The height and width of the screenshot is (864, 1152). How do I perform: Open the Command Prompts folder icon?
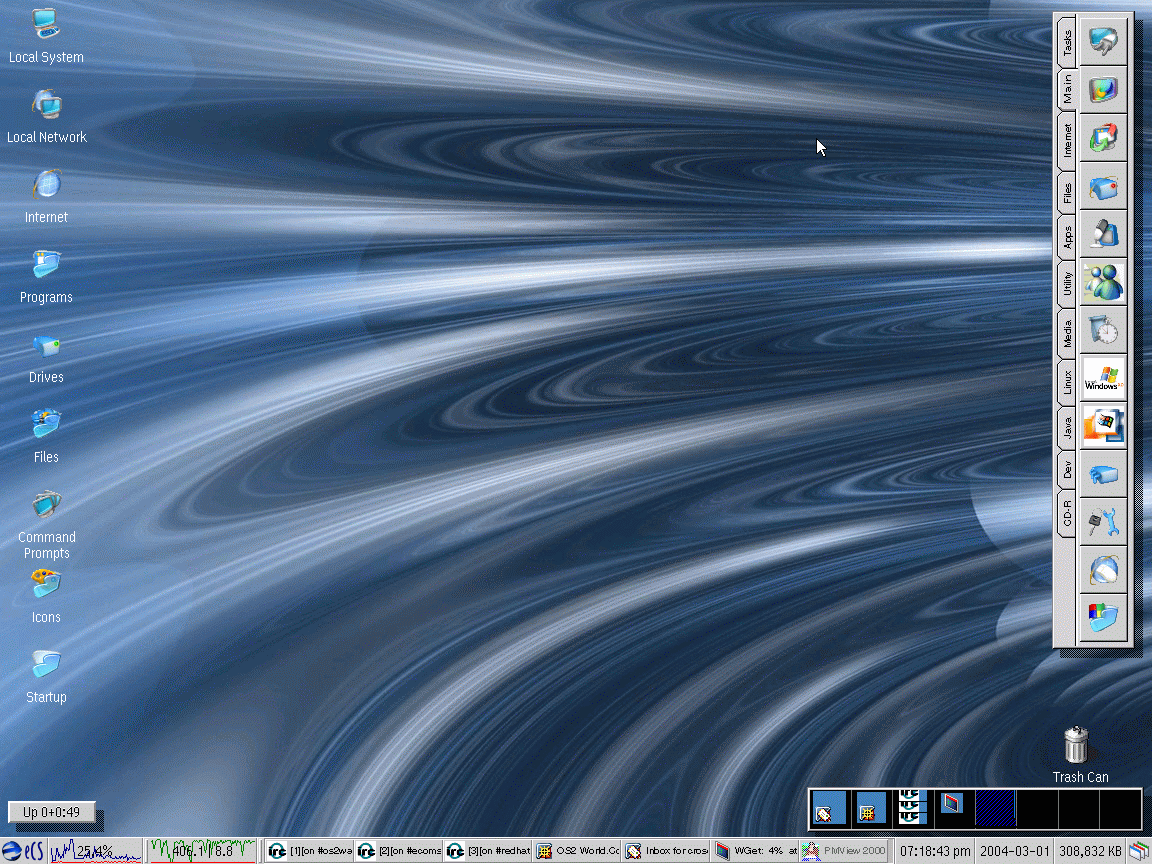[46, 504]
